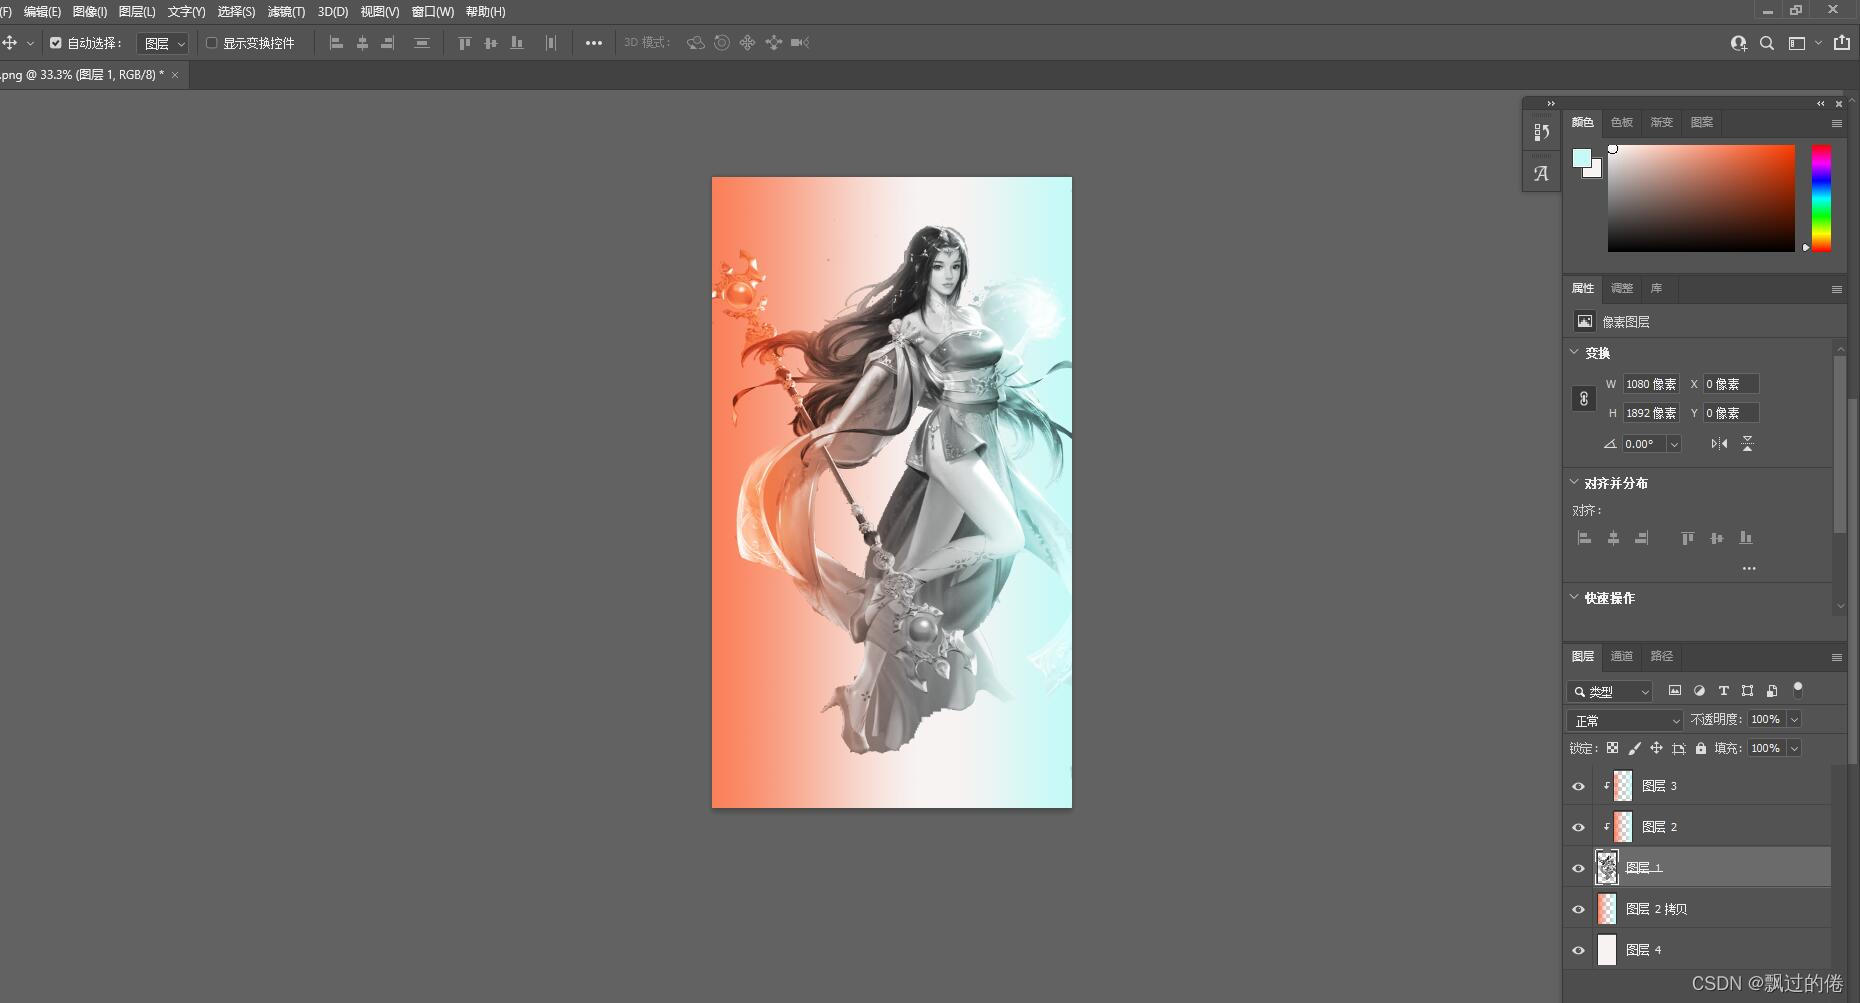Open the 类型 layer filter dropdown
This screenshot has width=1860, height=1003.
coord(1610,691)
